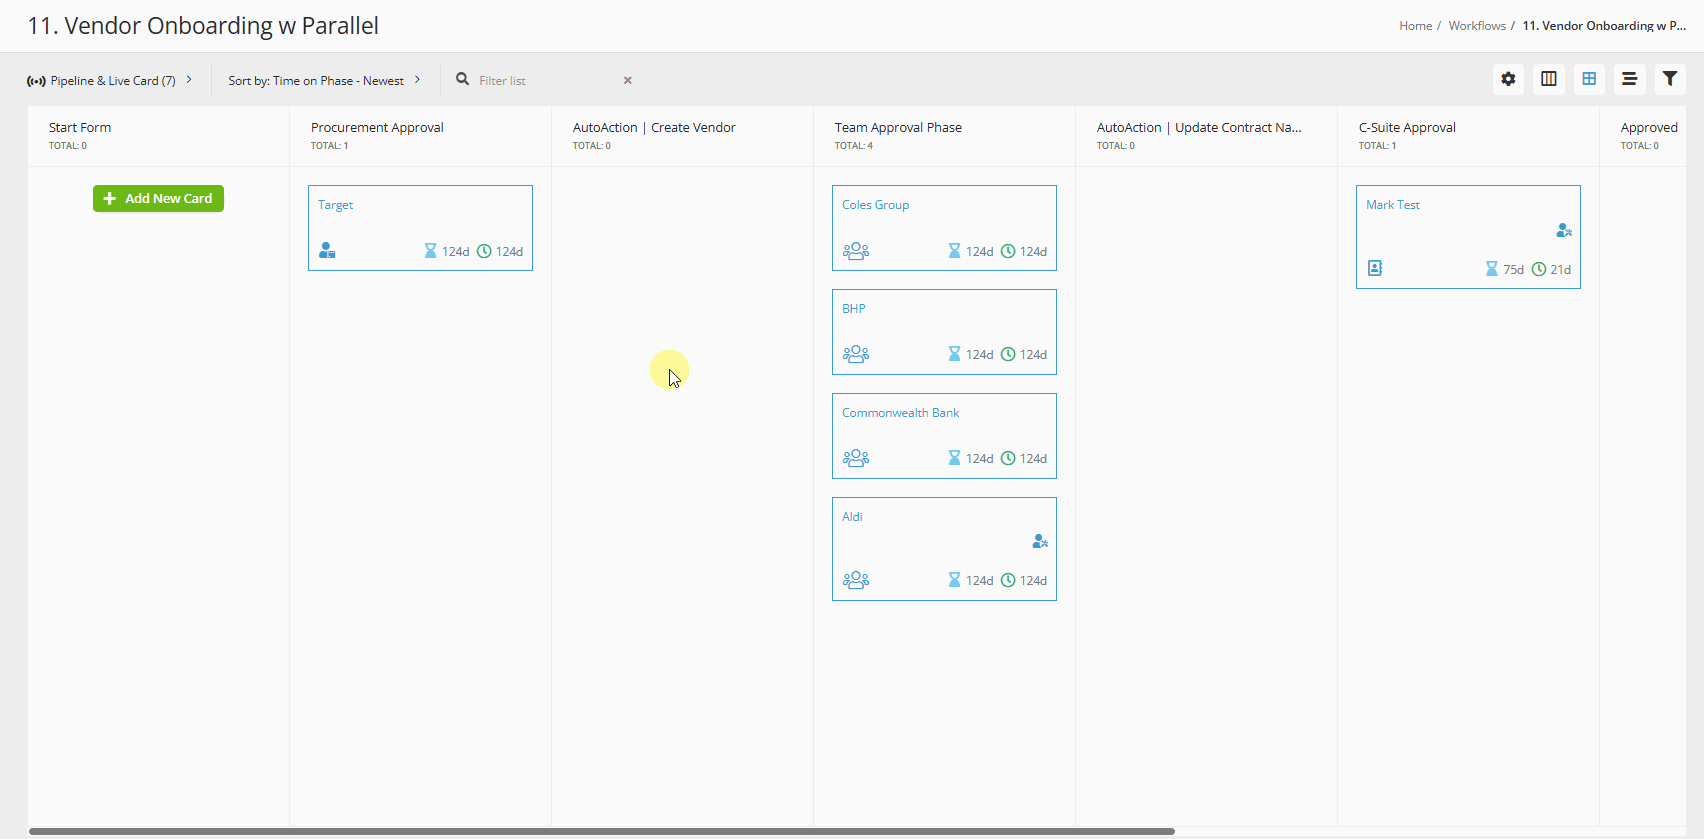Click the team group icon on BHP card
Viewport: 1704px width, 839px height.
pyautogui.click(x=856, y=354)
